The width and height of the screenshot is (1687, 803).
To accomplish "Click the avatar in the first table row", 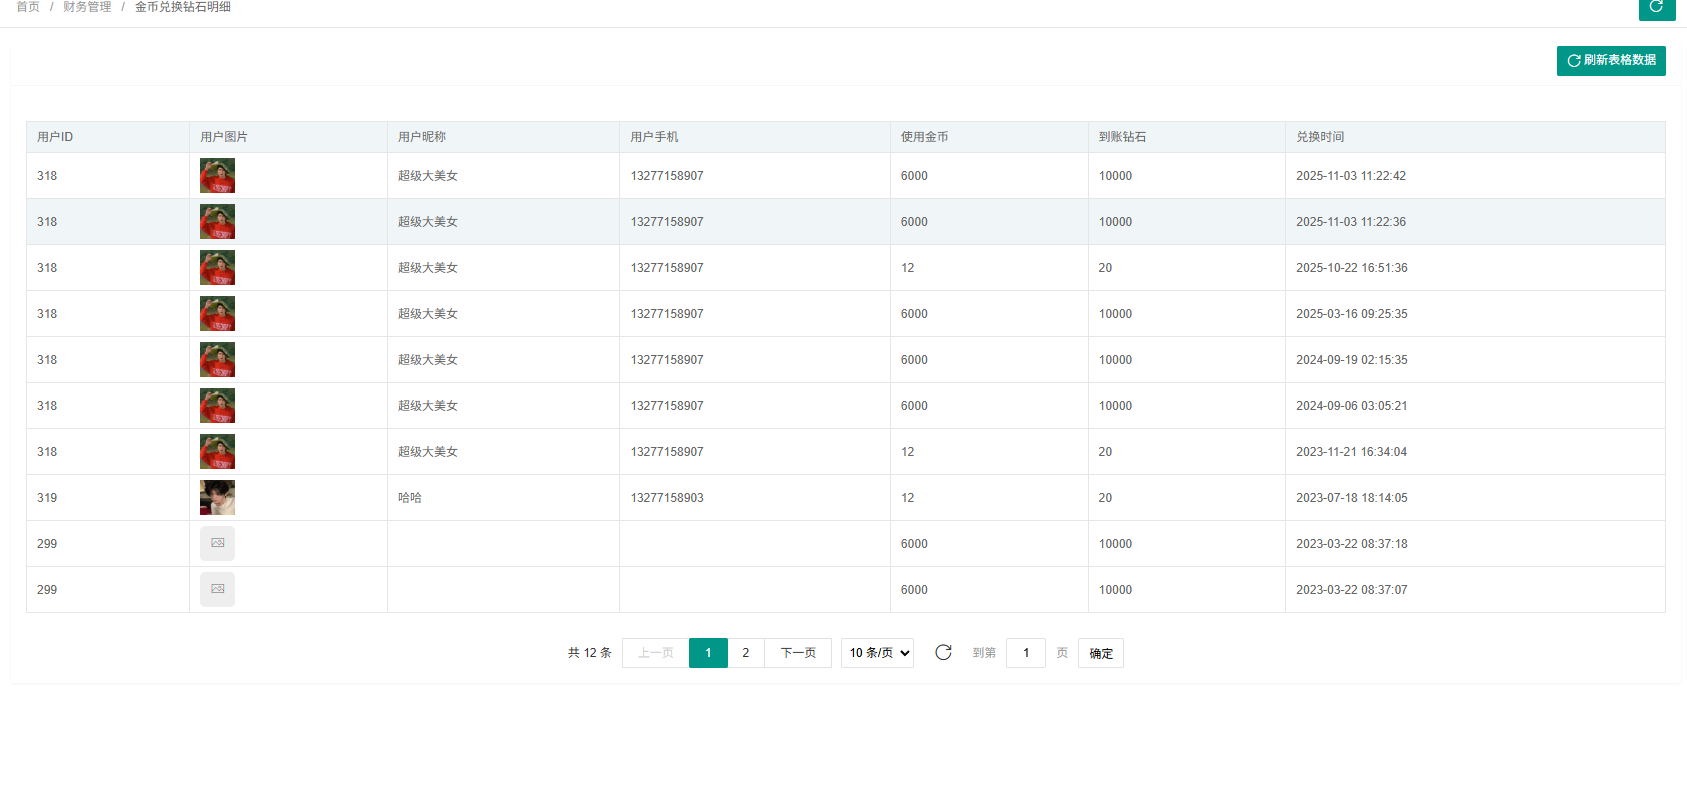I will coord(217,175).
